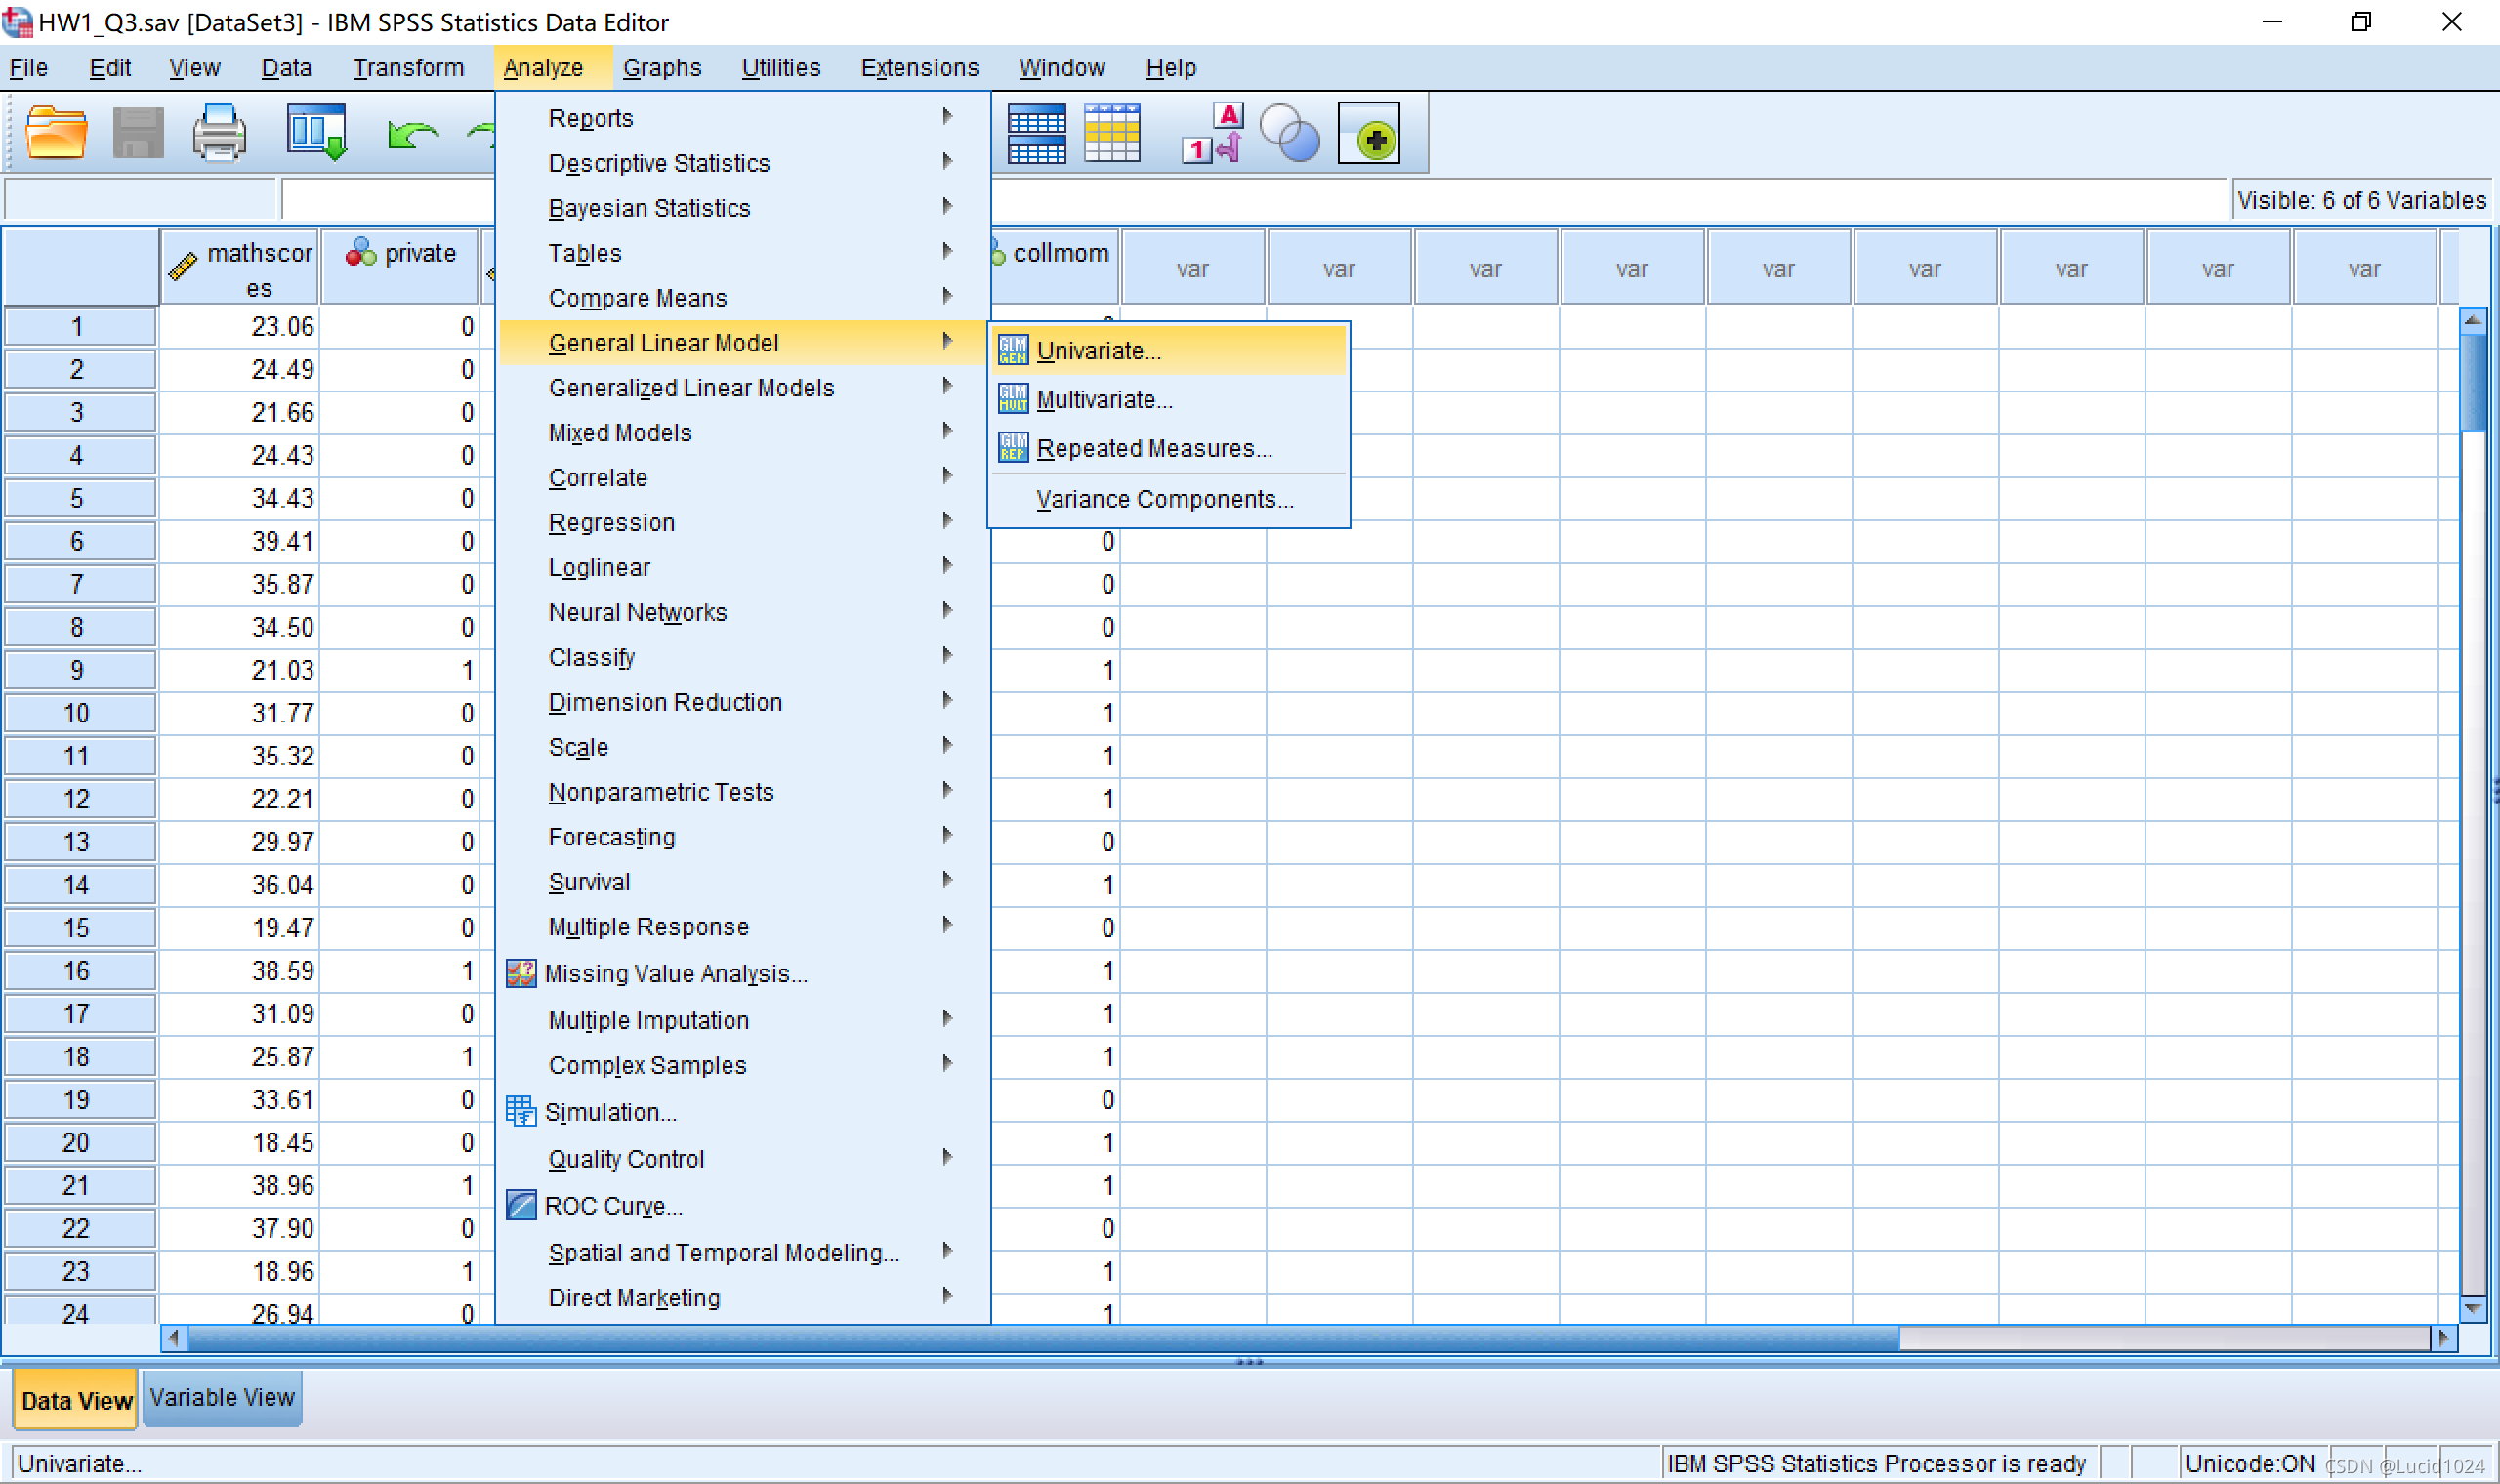Click the horizontal scrollbar right arrow
This screenshot has width=2500, height=1484.
click(2443, 1338)
